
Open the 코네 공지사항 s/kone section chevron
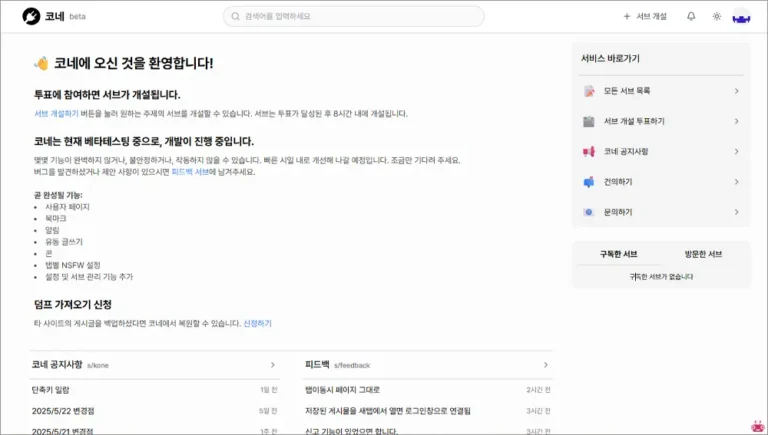tap(273, 365)
